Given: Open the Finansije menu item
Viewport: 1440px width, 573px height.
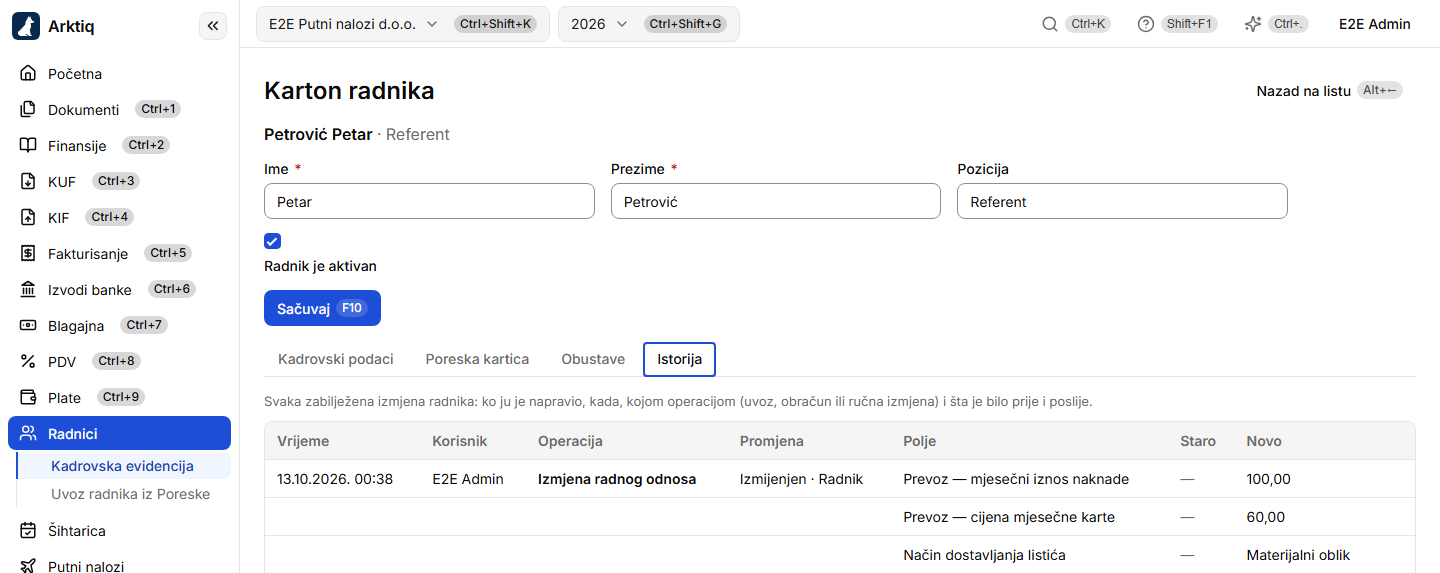Looking at the screenshot, I should tap(119, 146).
